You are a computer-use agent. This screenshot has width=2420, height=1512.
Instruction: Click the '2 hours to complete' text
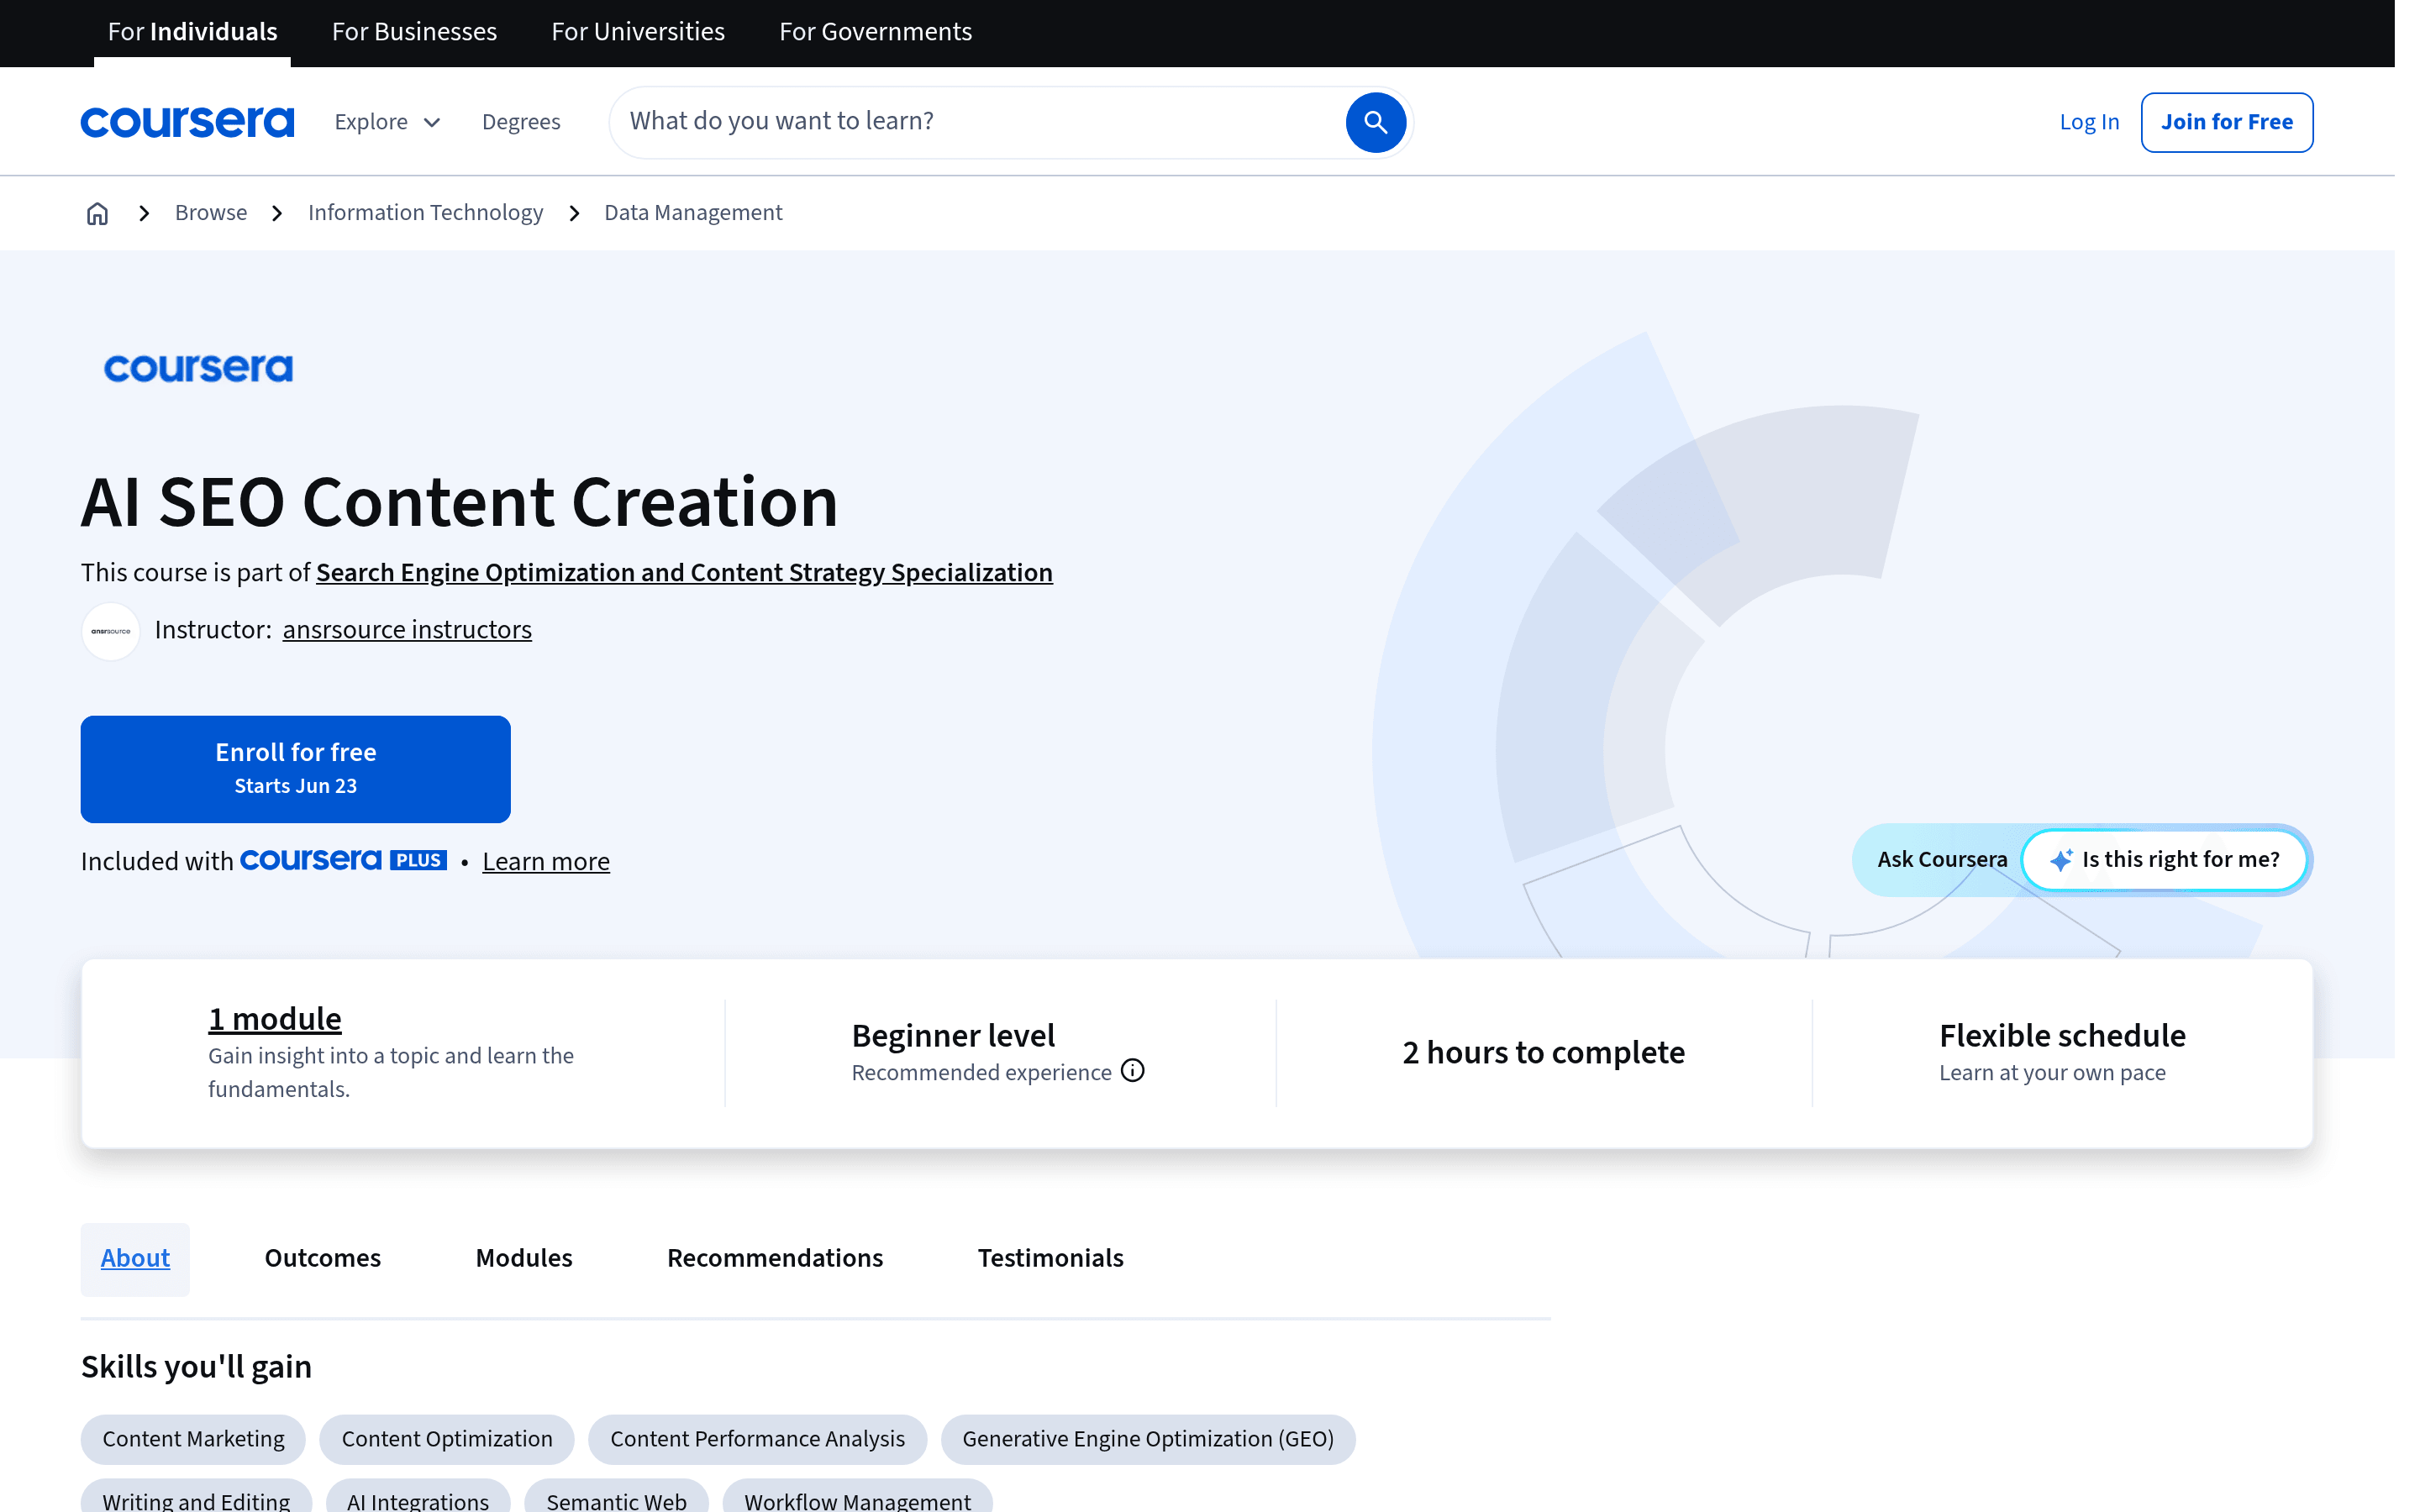coord(1543,1053)
